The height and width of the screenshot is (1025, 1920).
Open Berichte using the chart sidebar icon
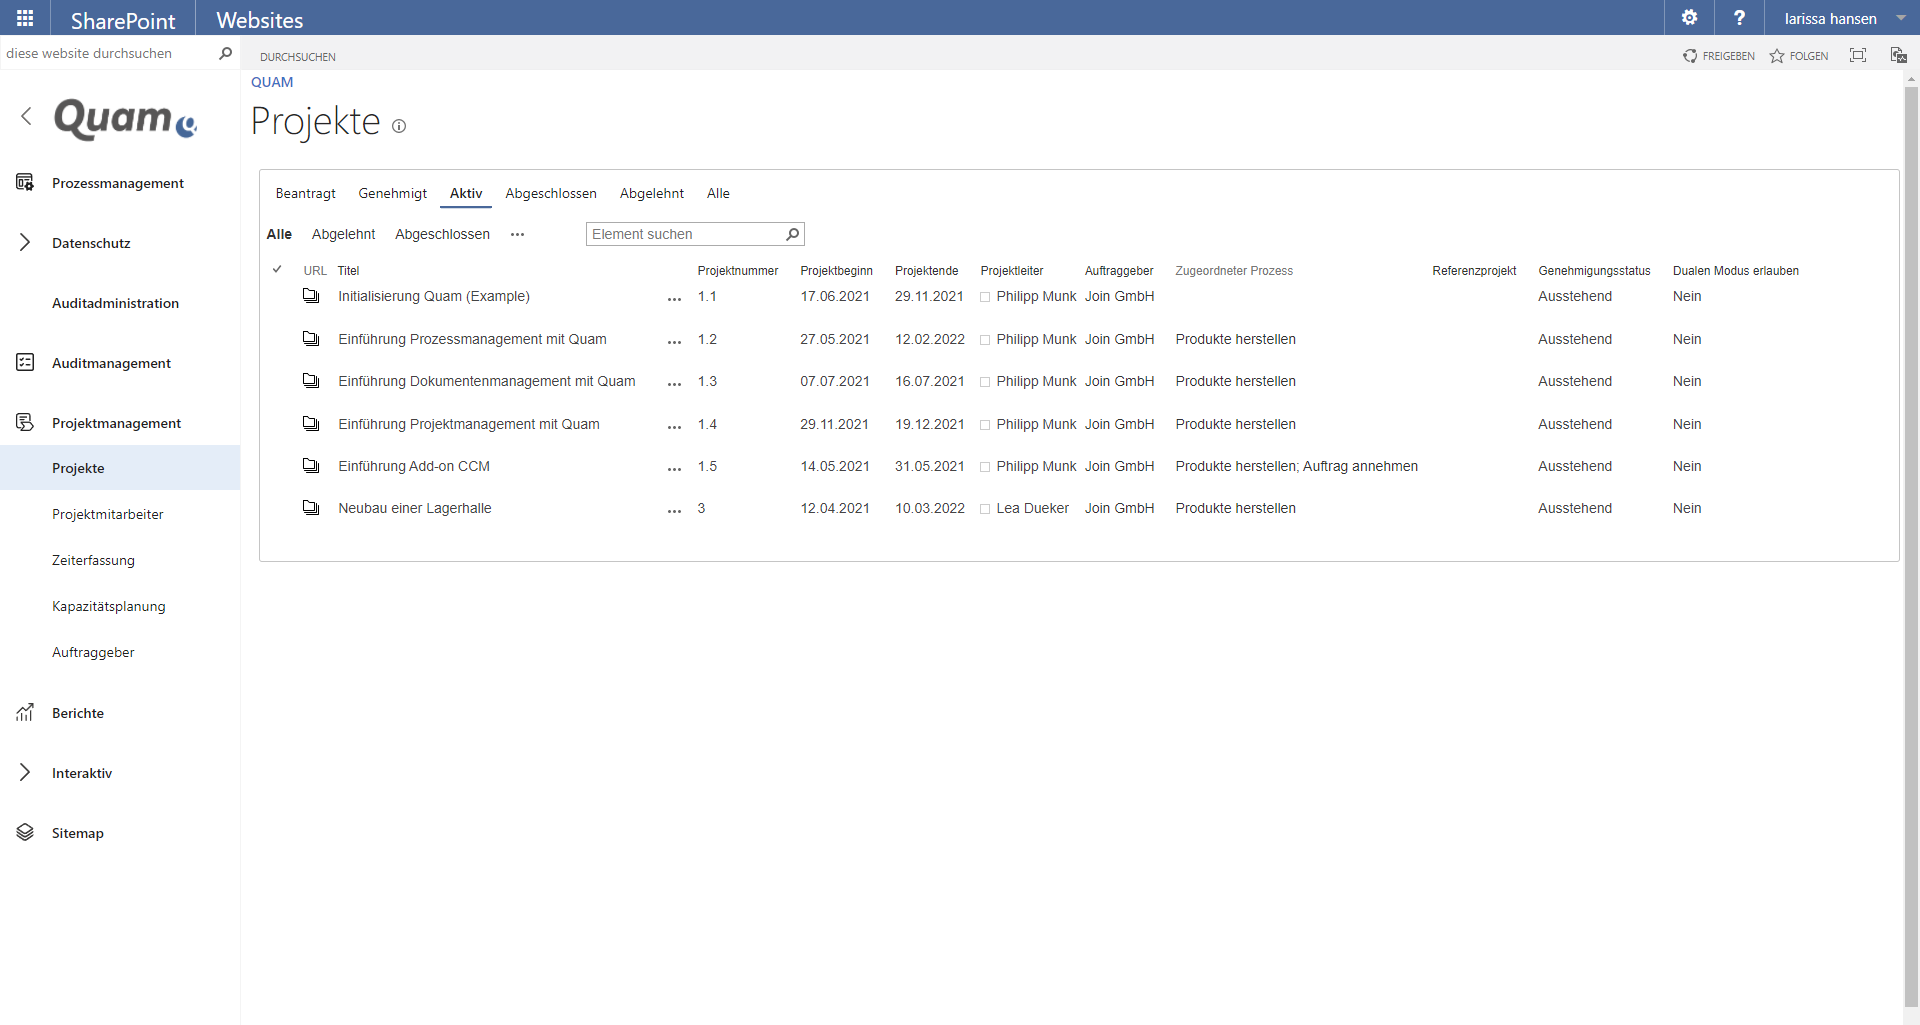[x=25, y=712]
